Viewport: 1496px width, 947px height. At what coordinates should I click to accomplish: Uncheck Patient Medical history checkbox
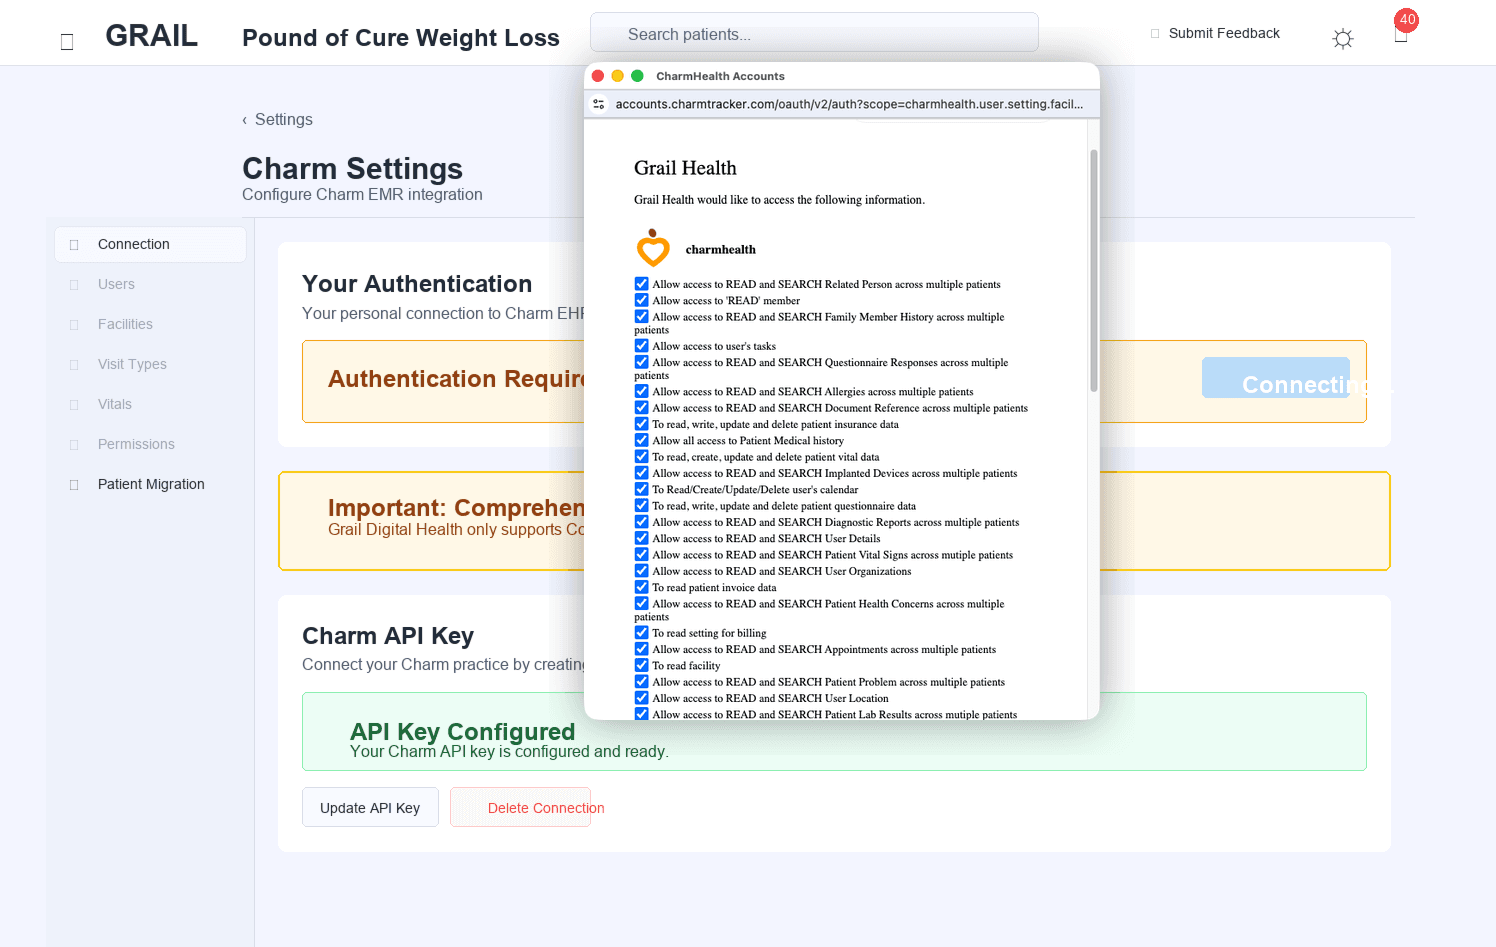point(642,440)
